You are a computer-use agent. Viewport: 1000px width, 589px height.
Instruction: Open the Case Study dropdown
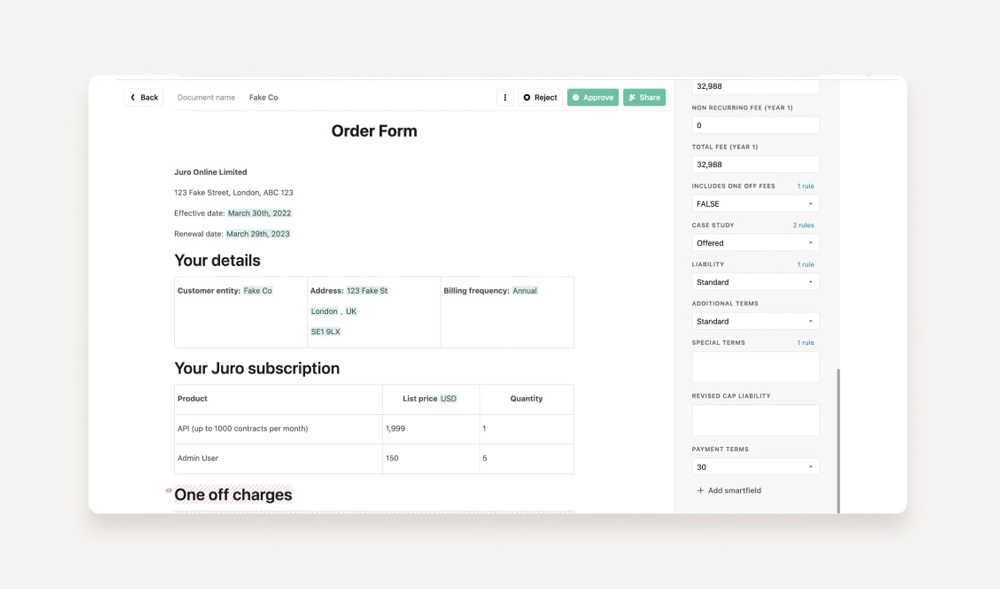755,243
